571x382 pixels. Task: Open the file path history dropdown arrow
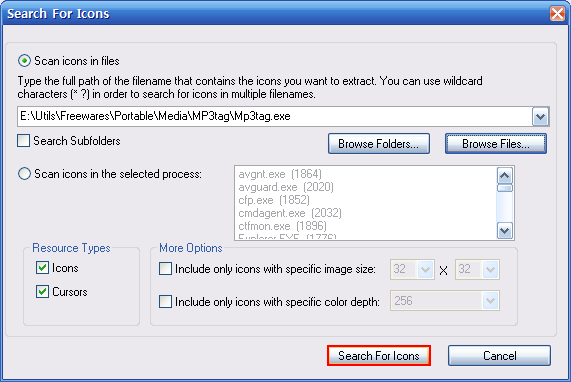(540, 117)
